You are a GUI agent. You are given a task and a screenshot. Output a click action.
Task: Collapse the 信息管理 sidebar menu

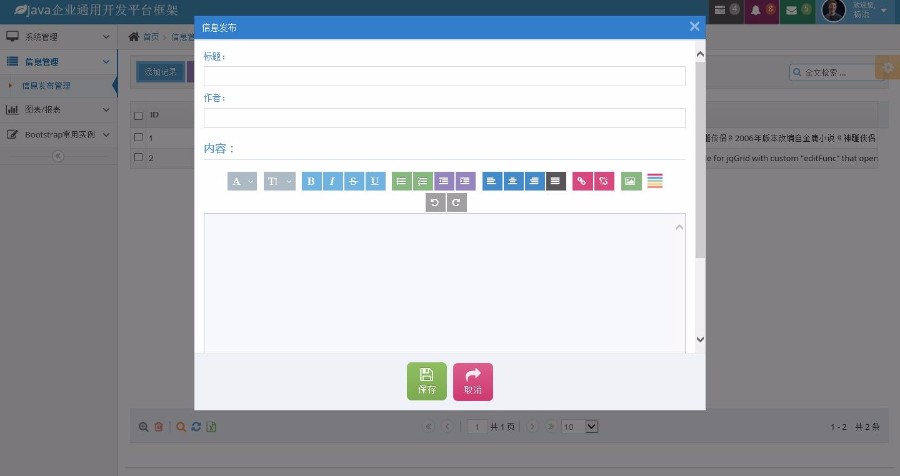click(59, 61)
